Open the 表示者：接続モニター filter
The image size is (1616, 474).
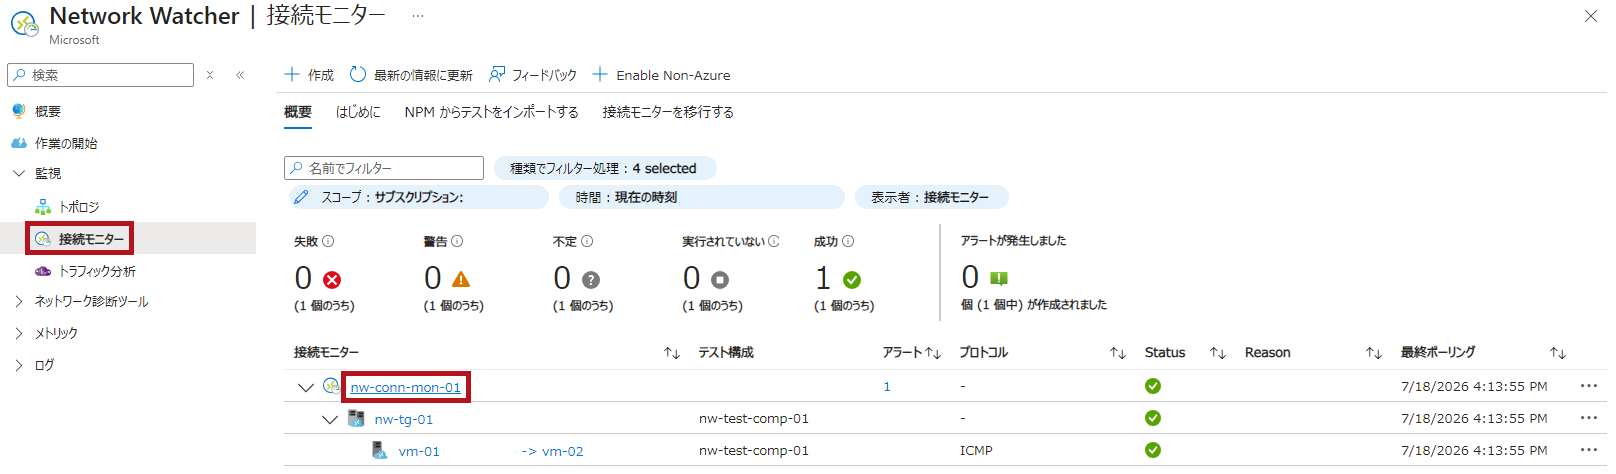click(x=932, y=197)
